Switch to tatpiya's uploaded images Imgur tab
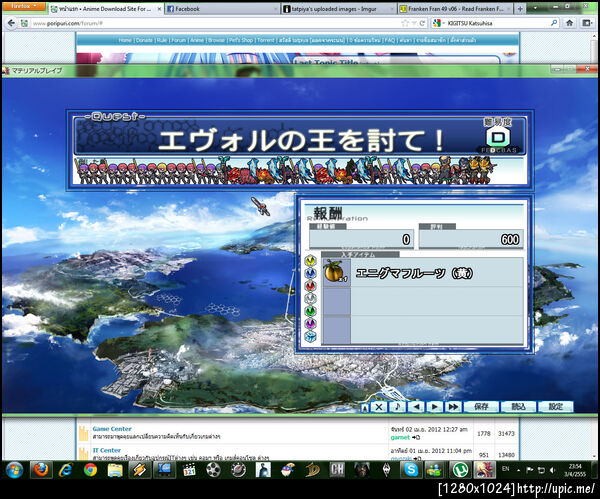 point(339,9)
